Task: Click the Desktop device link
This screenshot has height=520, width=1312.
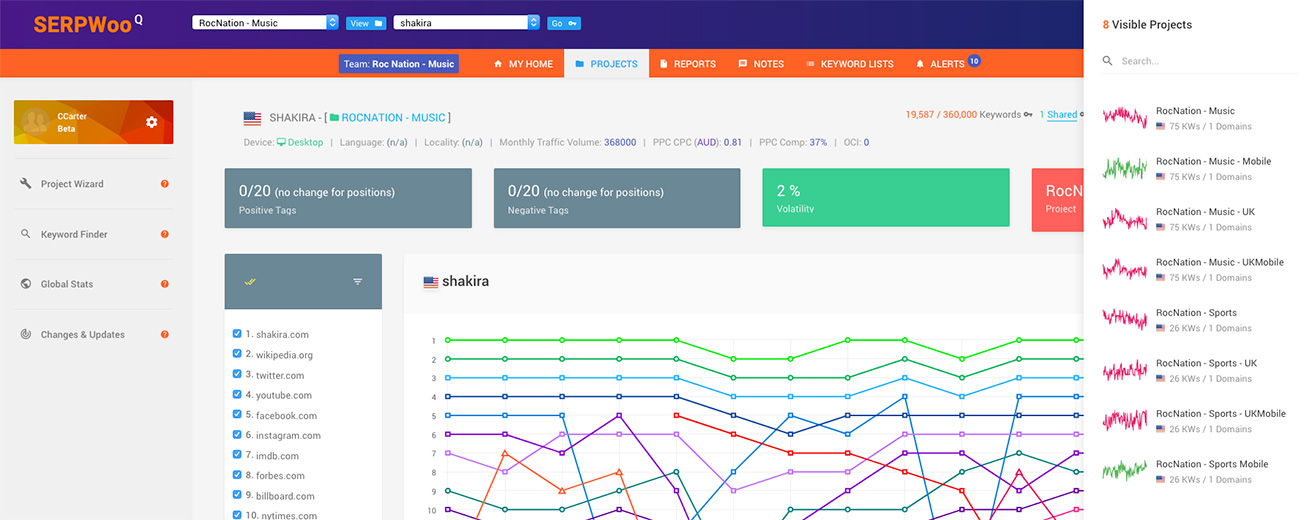Action: [x=300, y=142]
